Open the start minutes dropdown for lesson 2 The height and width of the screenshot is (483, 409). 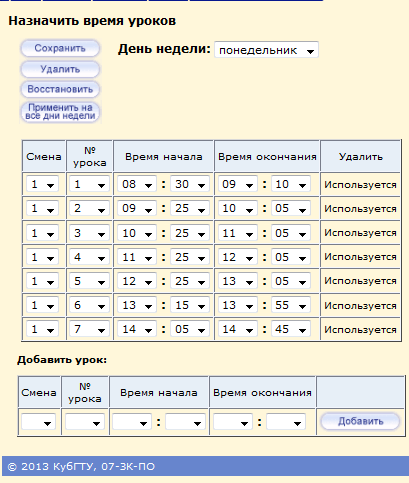click(x=190, y=208)
